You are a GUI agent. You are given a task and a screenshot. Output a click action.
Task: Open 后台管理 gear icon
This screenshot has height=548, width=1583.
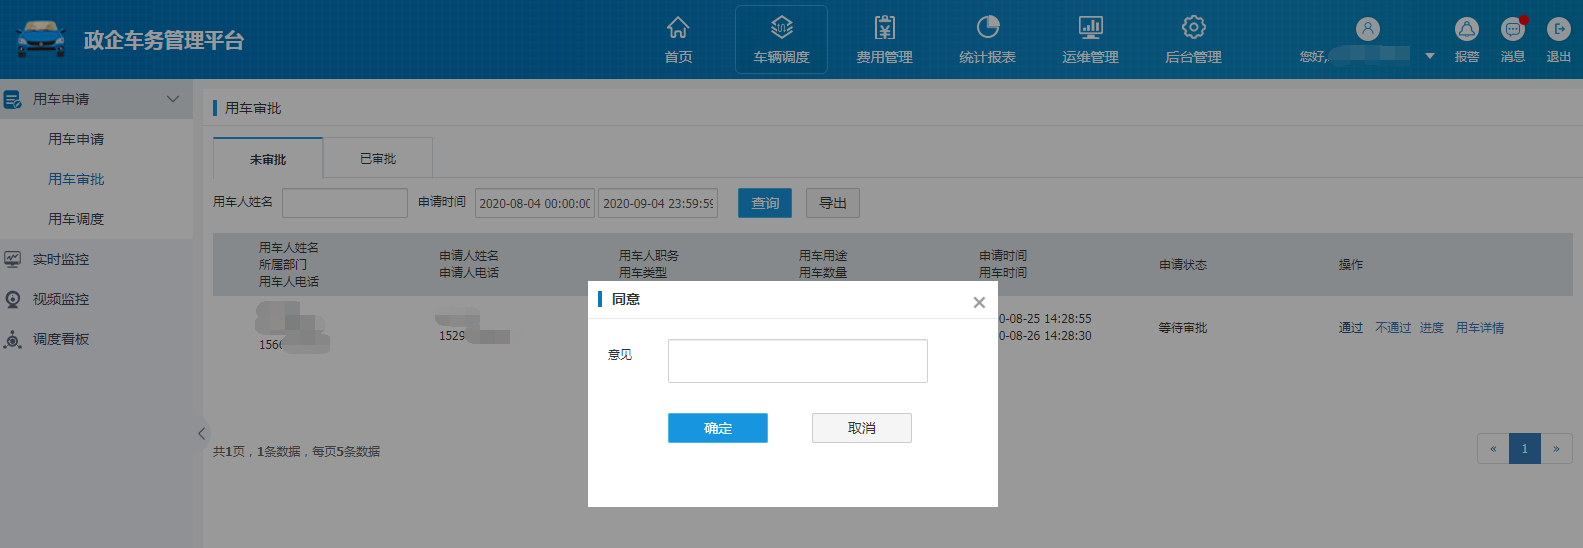(1193, 28)
